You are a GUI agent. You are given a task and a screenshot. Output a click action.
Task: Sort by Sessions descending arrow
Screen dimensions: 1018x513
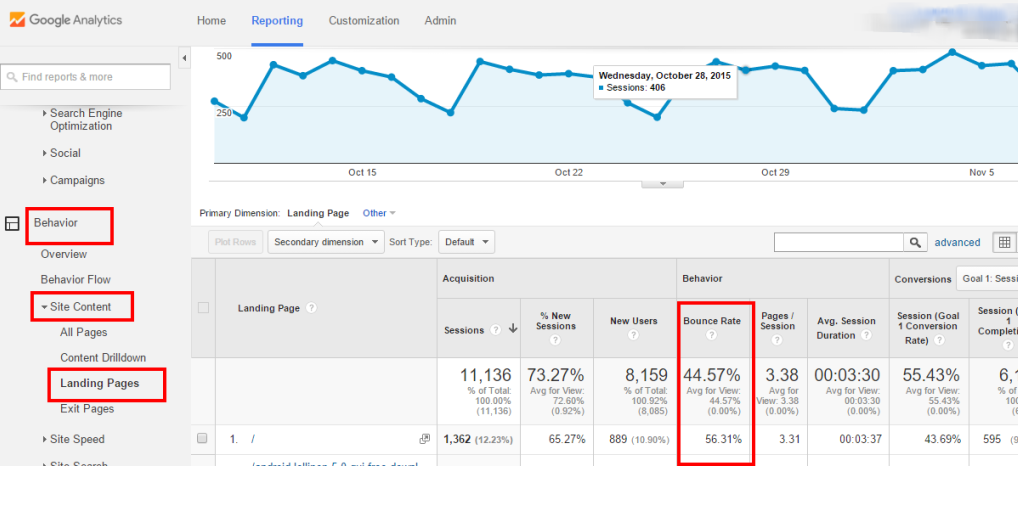click(513, 329)
